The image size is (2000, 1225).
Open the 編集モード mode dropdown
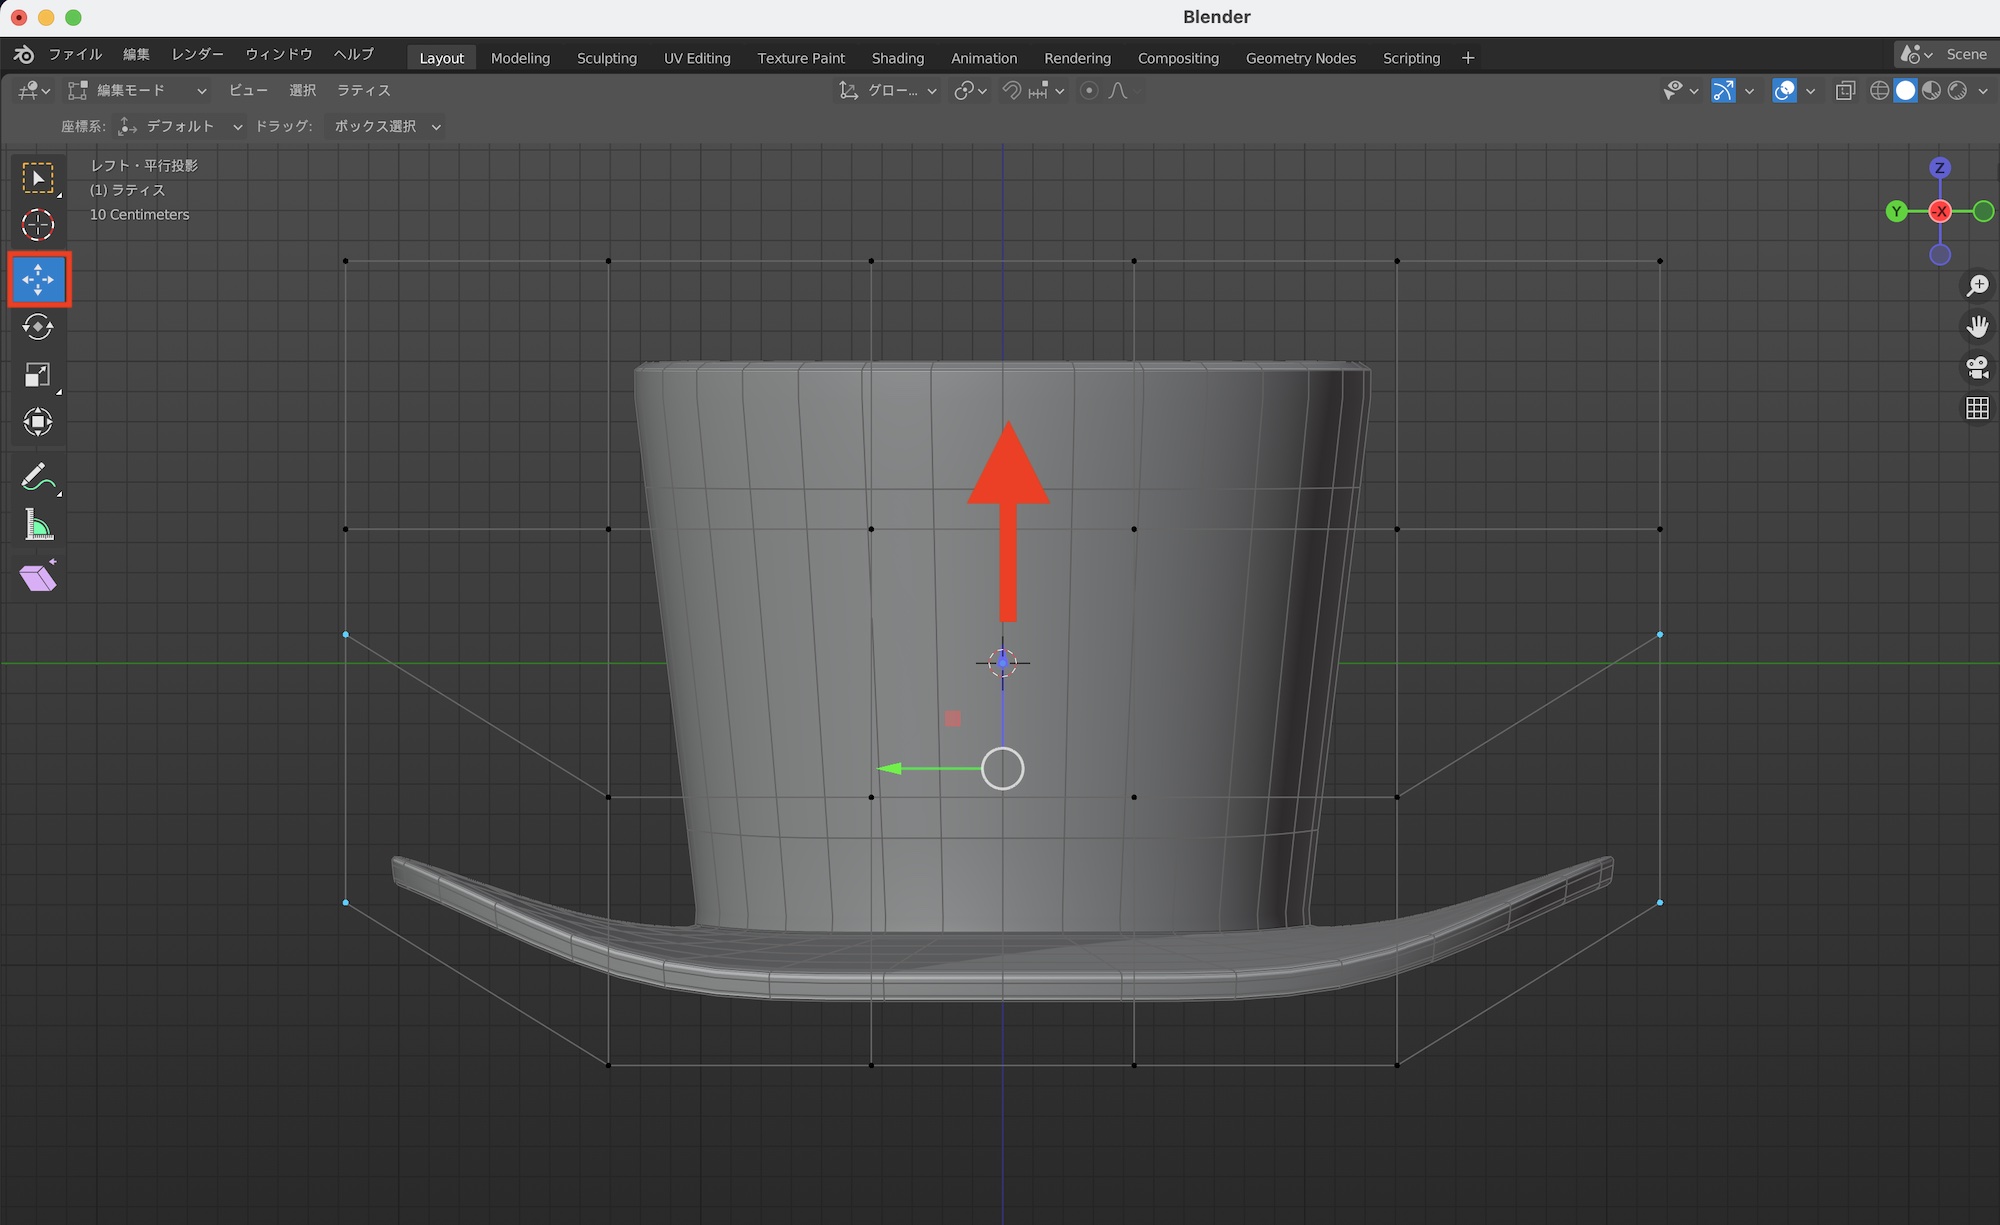pyautogui.click(x=138, y=91)
